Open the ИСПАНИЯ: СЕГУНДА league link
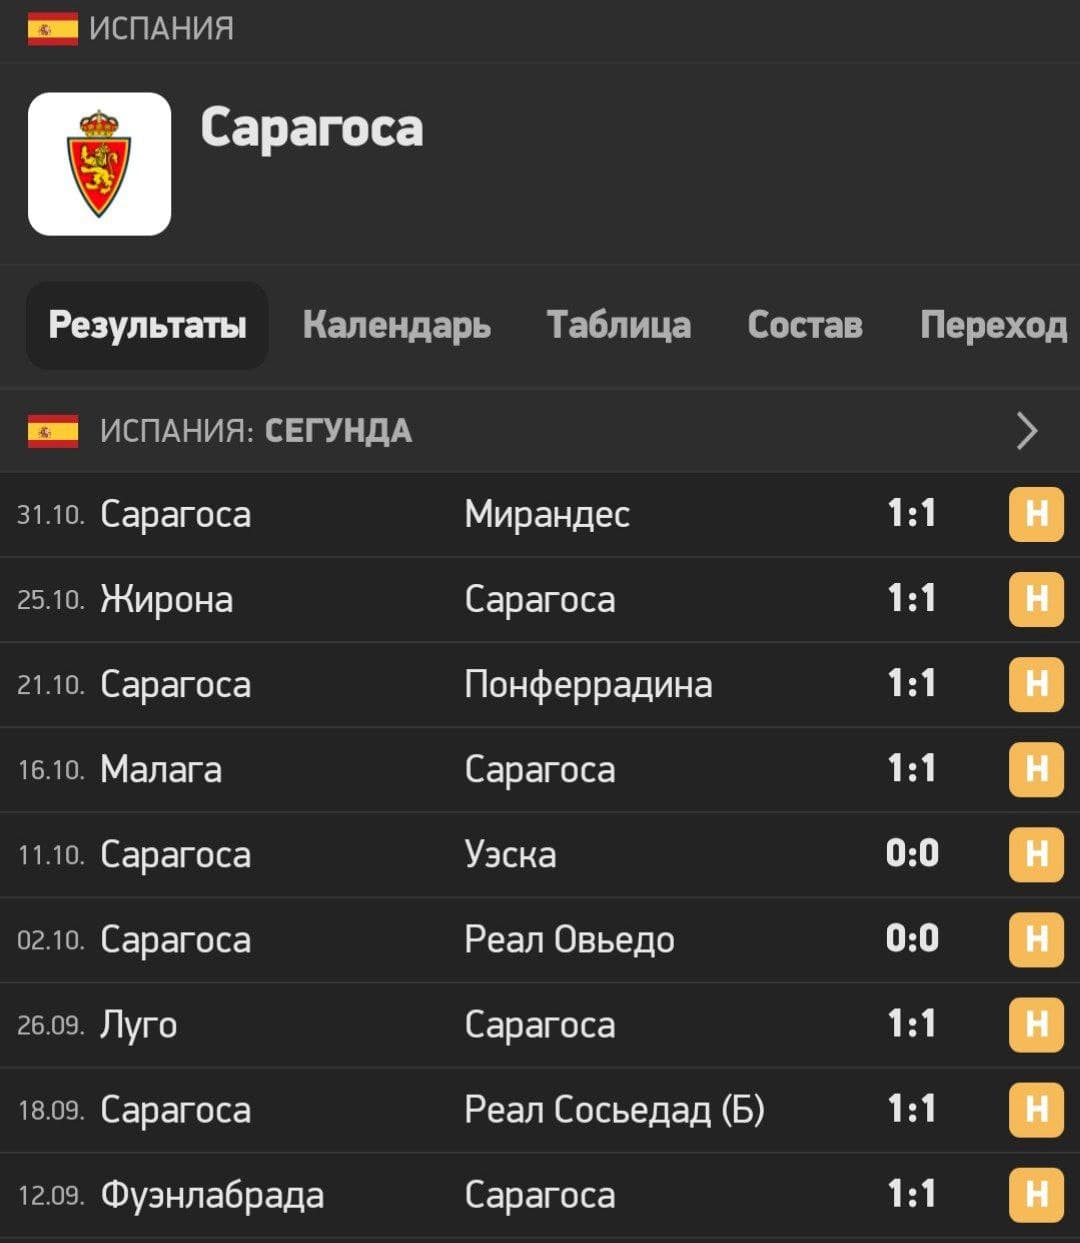Screen dimensions: 1080x1243 [x=256, y=431]
